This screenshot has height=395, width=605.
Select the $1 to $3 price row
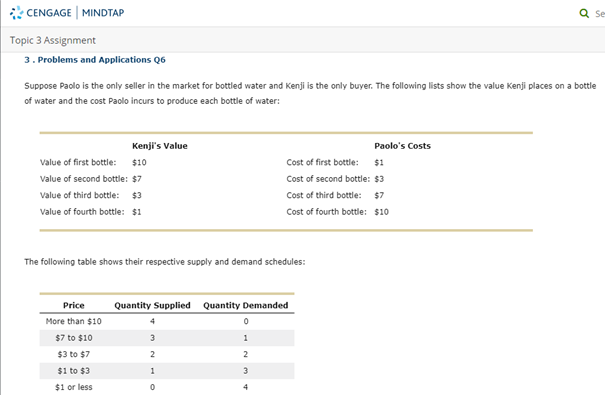coord(167,371)
